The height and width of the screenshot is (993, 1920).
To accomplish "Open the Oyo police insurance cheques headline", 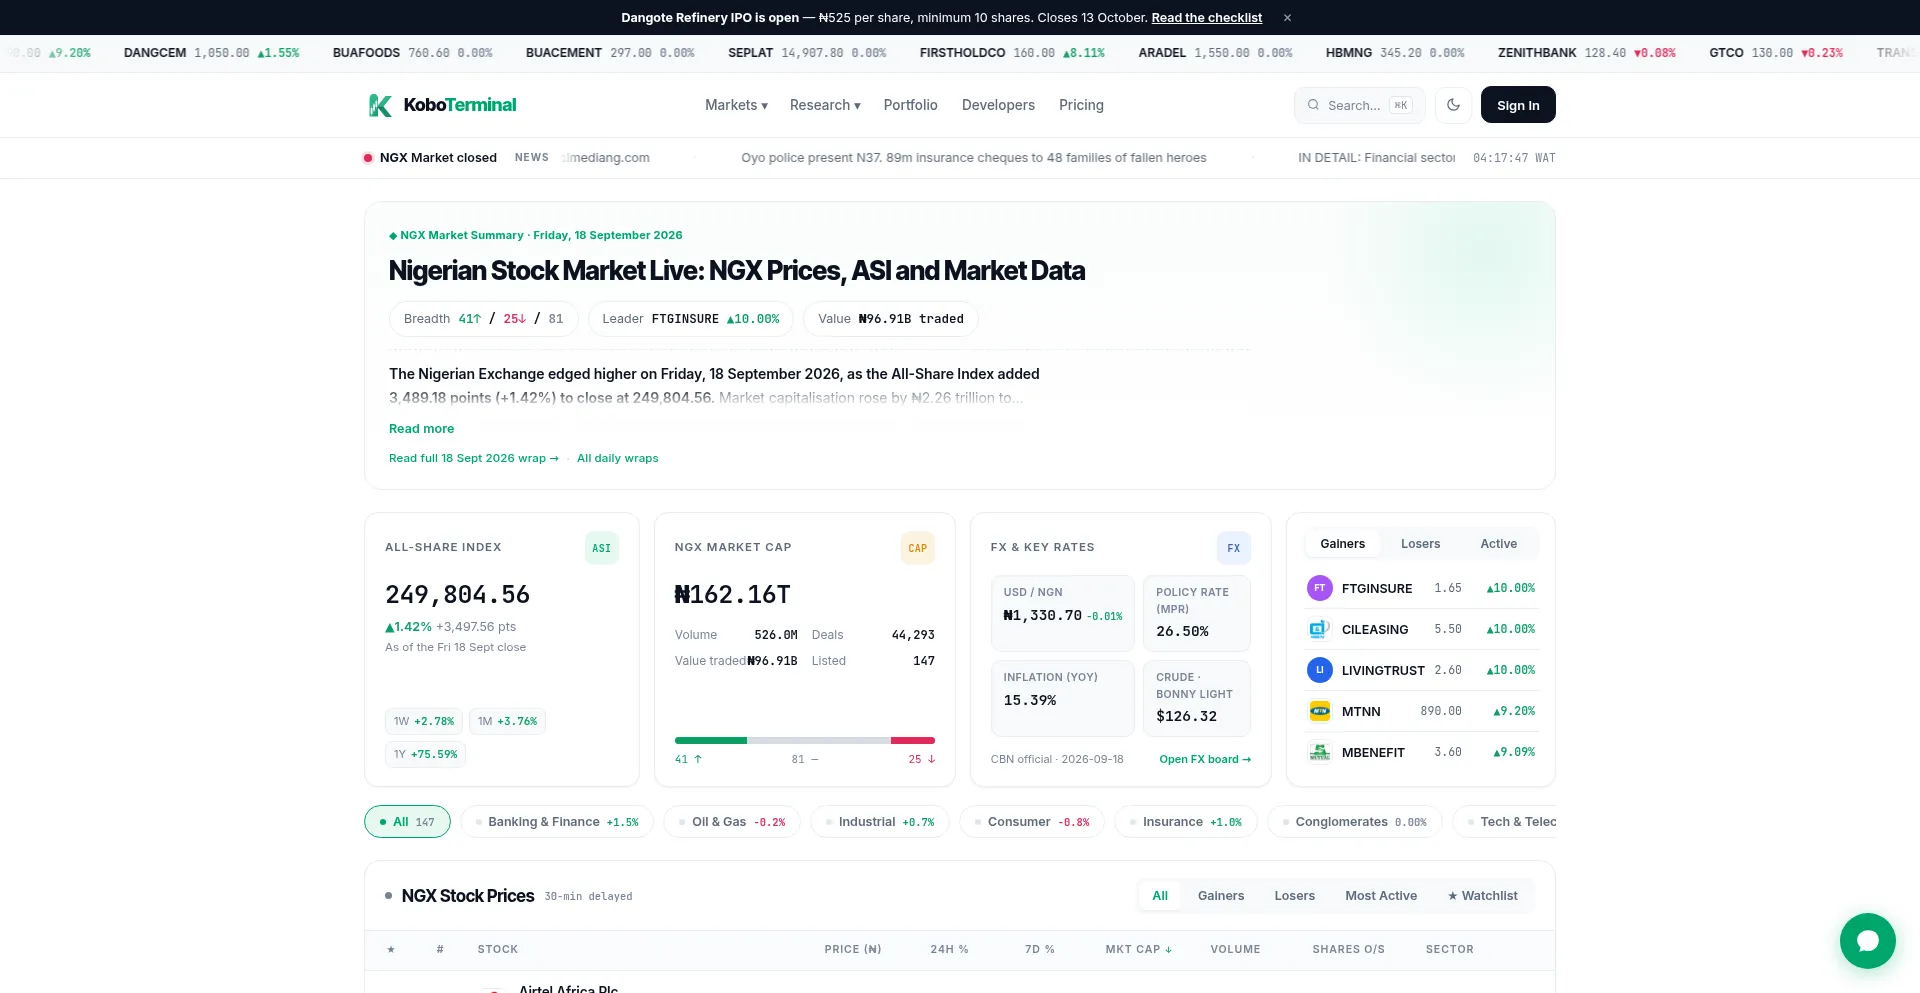I will tap(973, 158).
